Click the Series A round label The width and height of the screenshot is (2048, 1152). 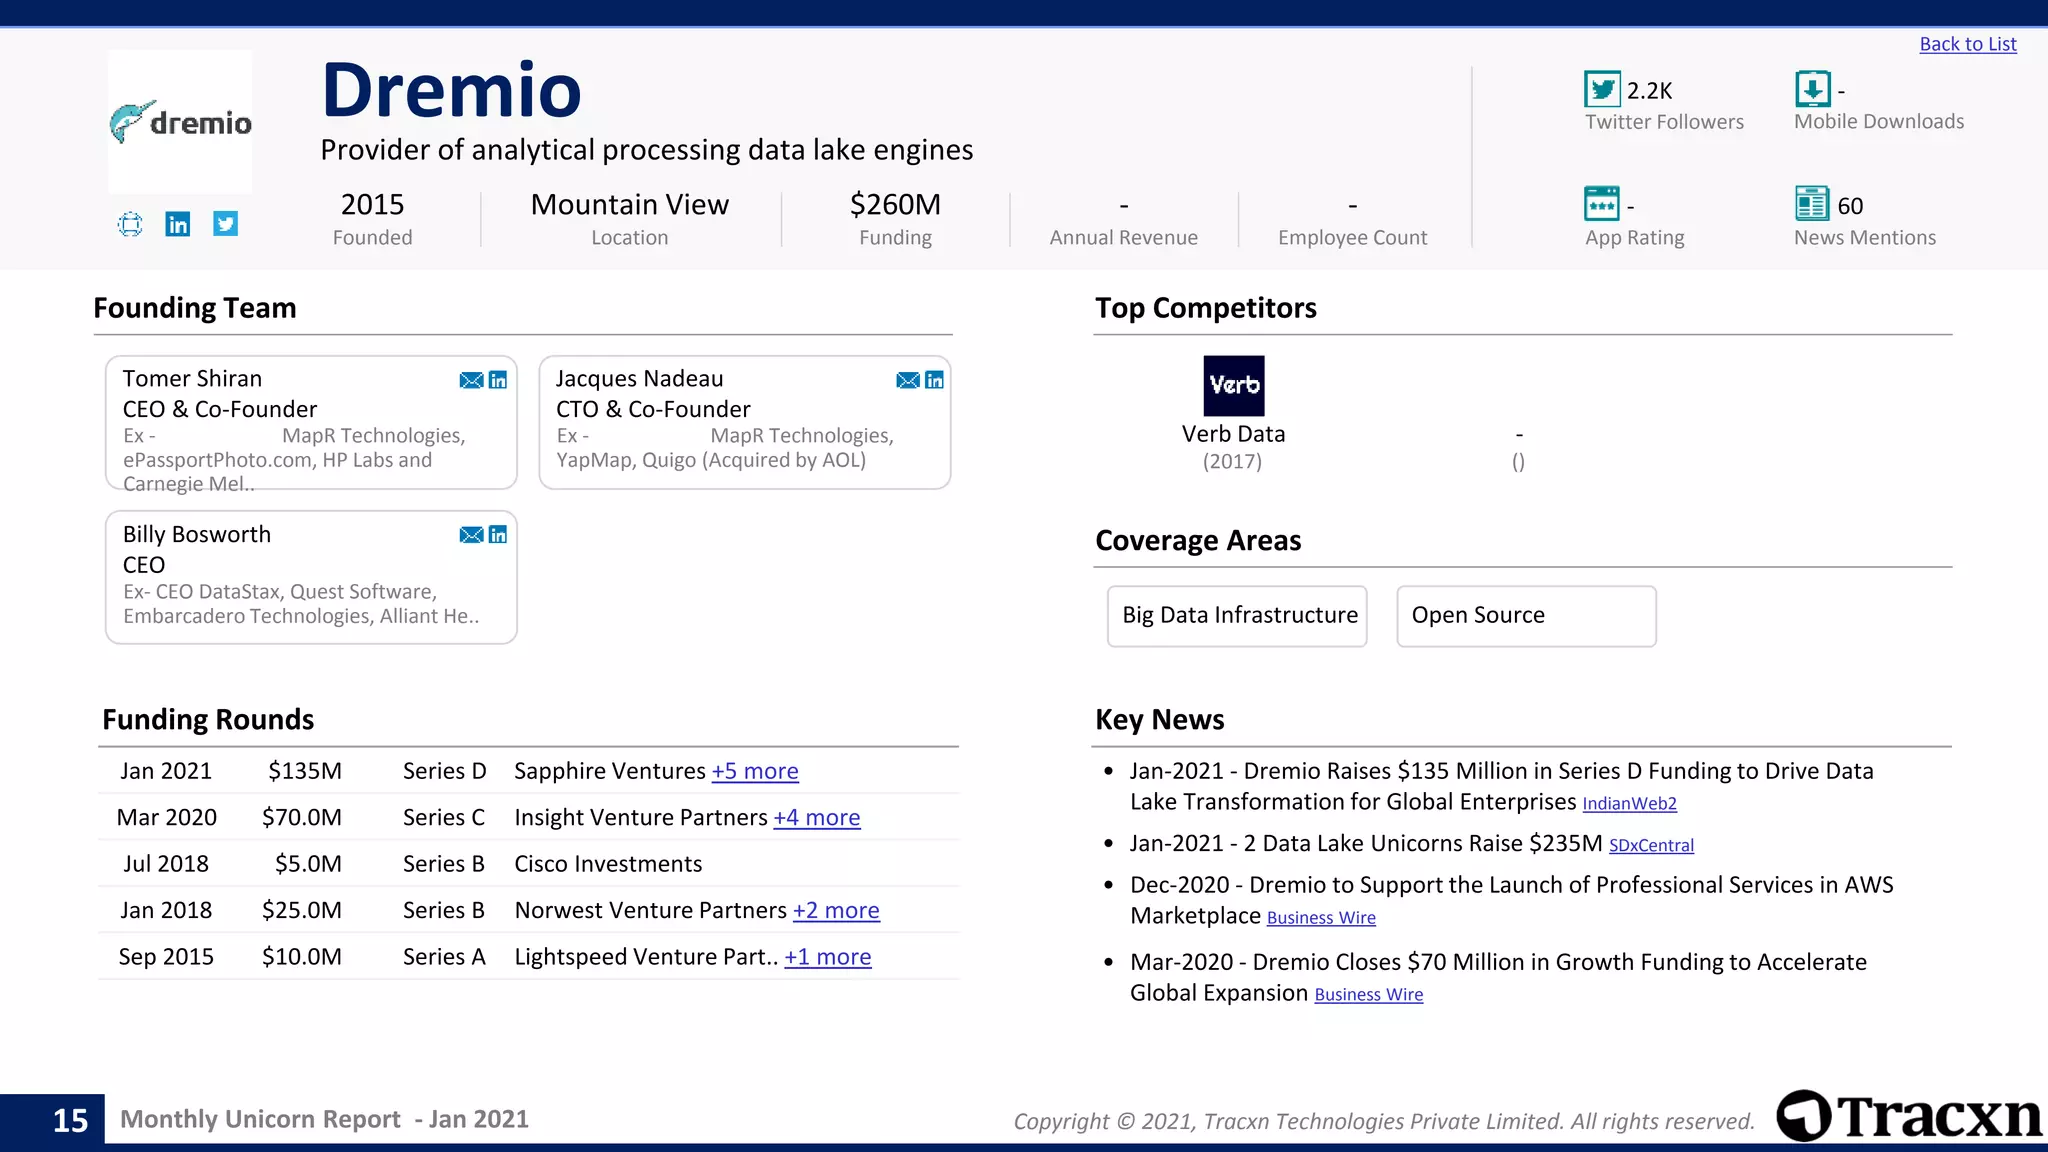tap(444, 957)
